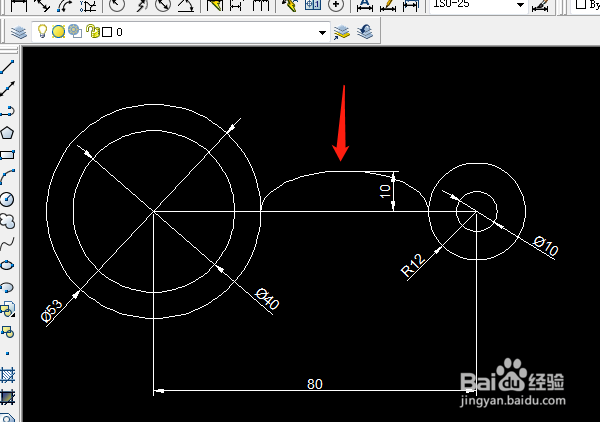Select the Quick Dimension tool

(215, 5)
